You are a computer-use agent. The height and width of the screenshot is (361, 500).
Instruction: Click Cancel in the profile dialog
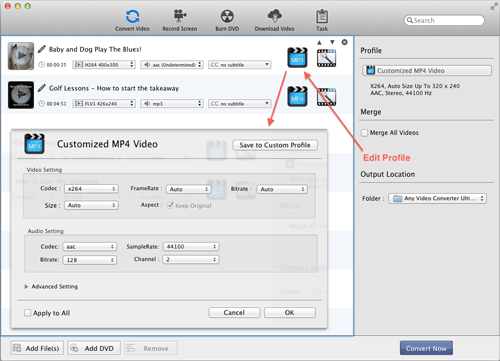tap(234, 313)
